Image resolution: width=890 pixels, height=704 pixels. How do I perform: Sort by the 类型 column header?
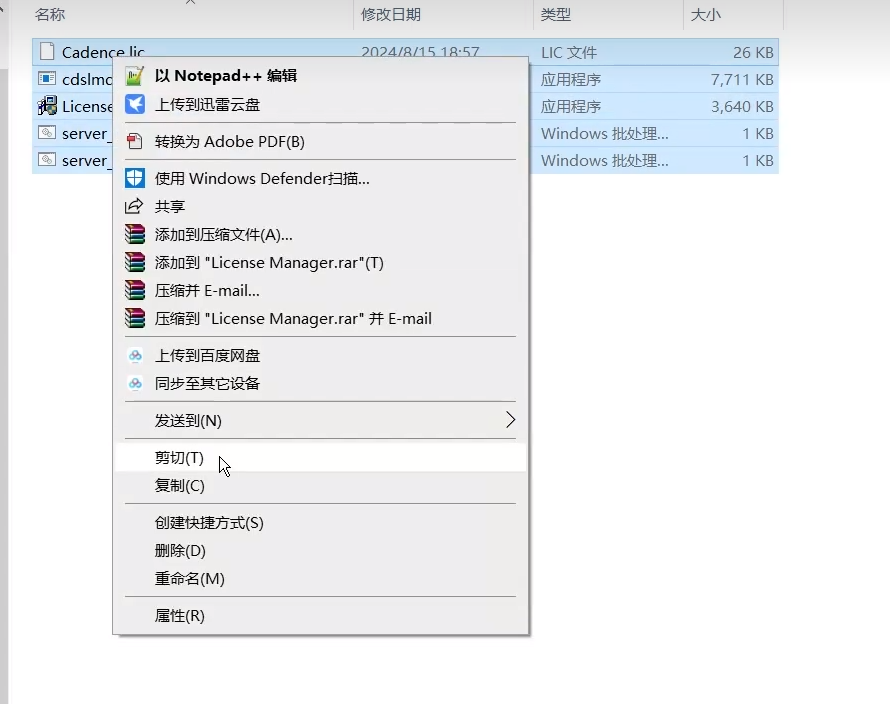(555, 14)
